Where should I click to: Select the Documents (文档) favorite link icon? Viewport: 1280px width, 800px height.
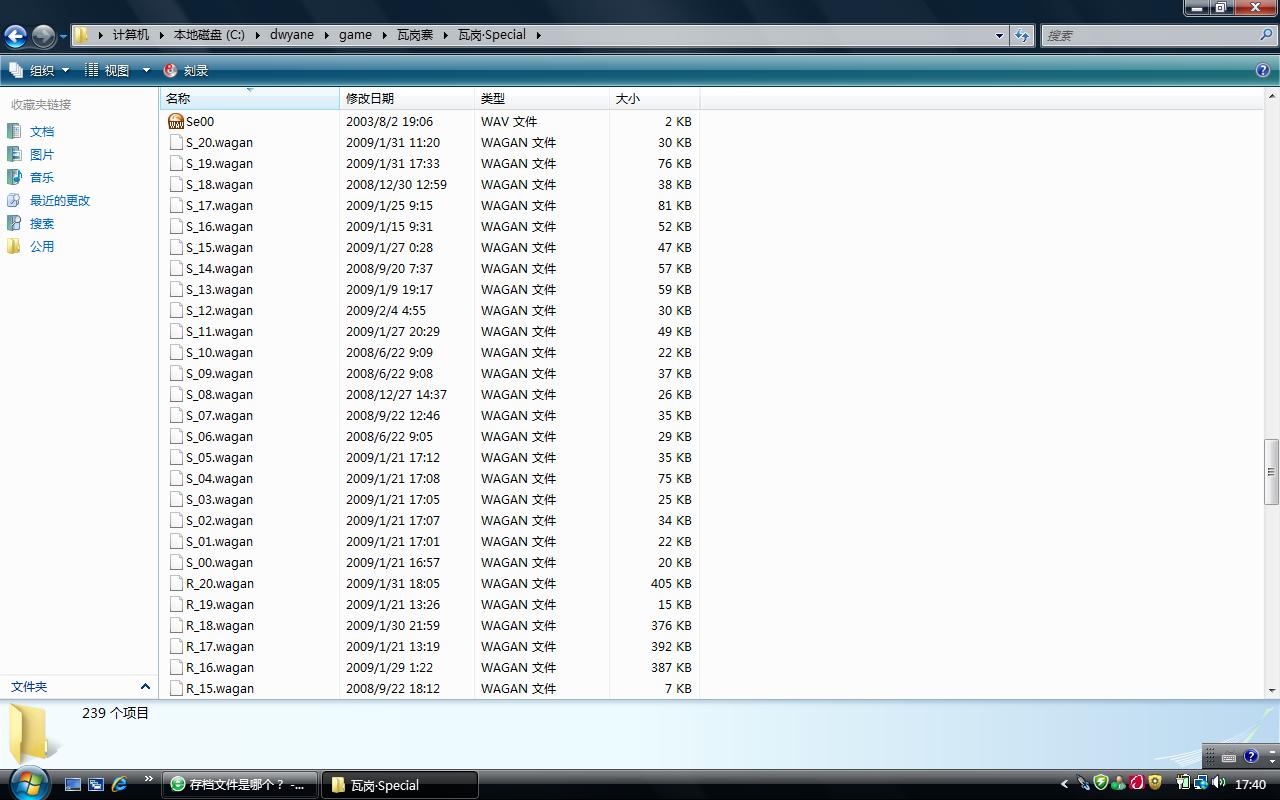14,131
